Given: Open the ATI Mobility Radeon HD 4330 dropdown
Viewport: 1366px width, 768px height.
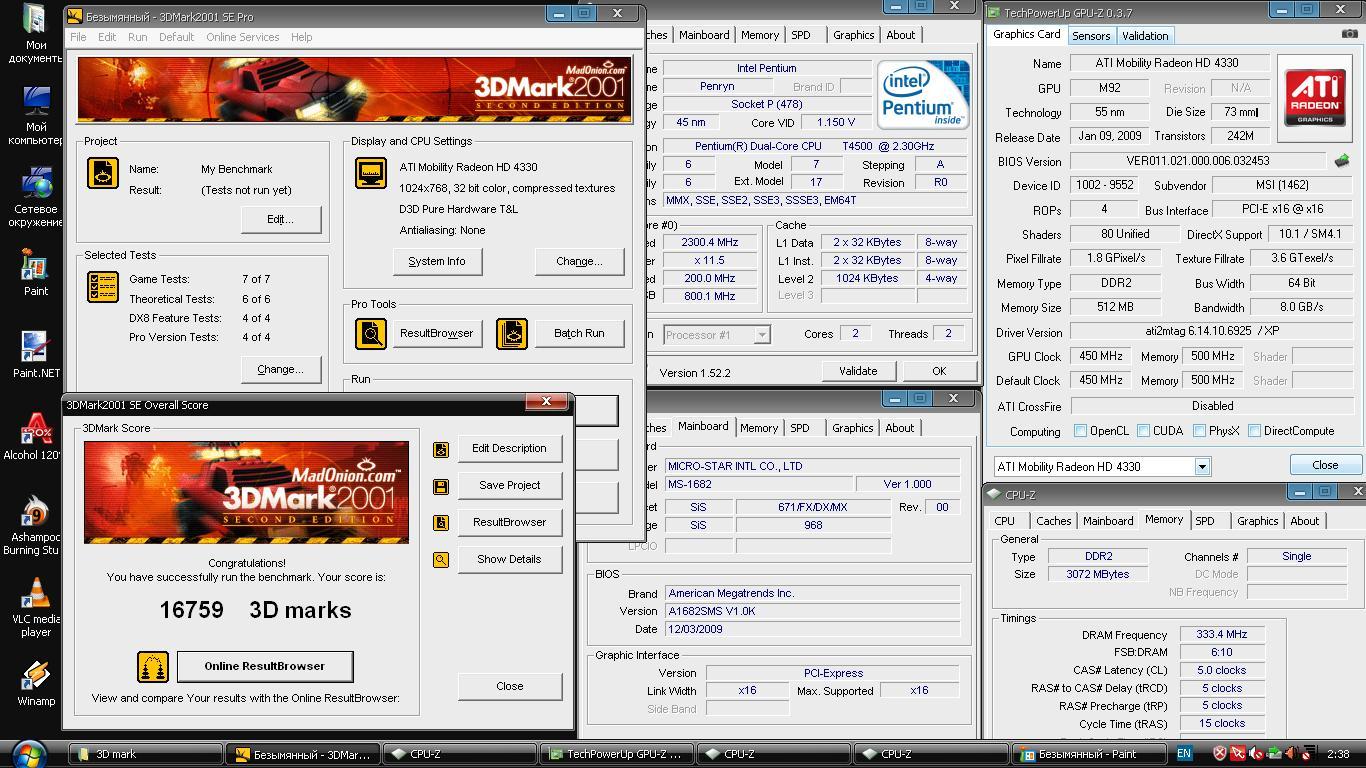Looking at the screenshot, I should click(x=1202, y=467).
